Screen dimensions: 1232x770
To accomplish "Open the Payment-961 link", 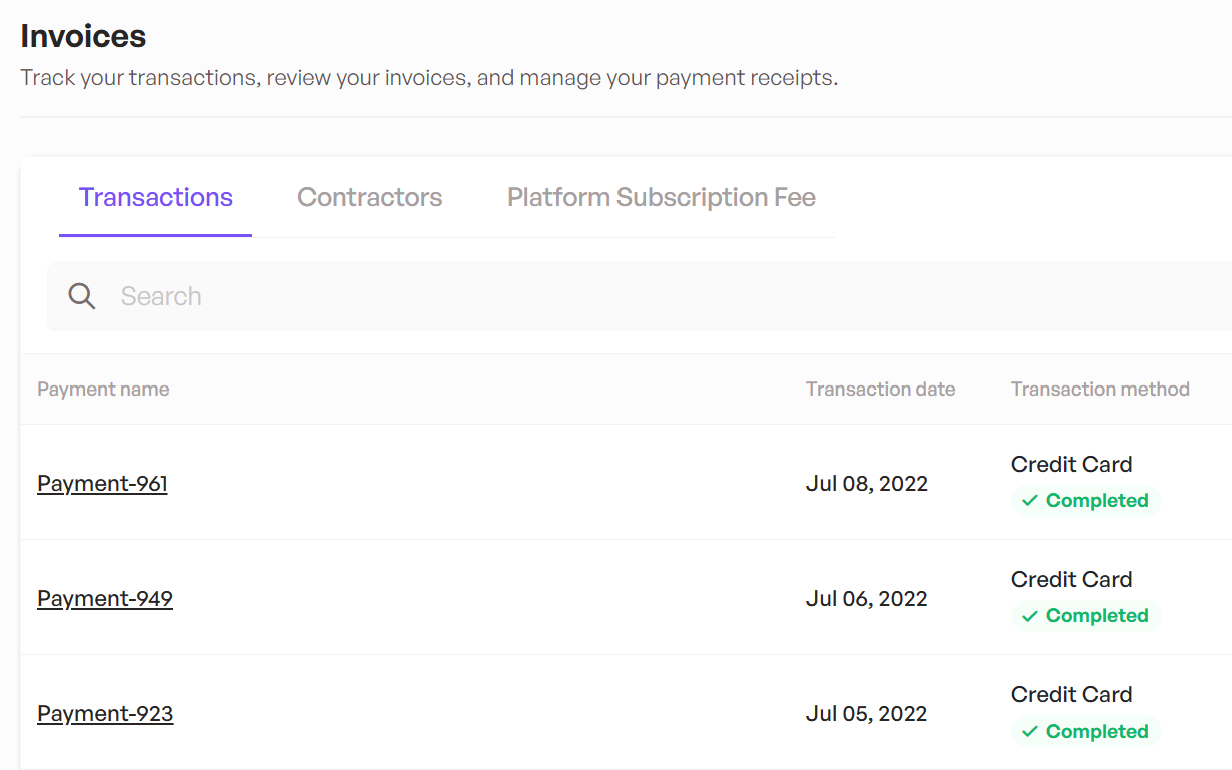I will click(102, 484).
